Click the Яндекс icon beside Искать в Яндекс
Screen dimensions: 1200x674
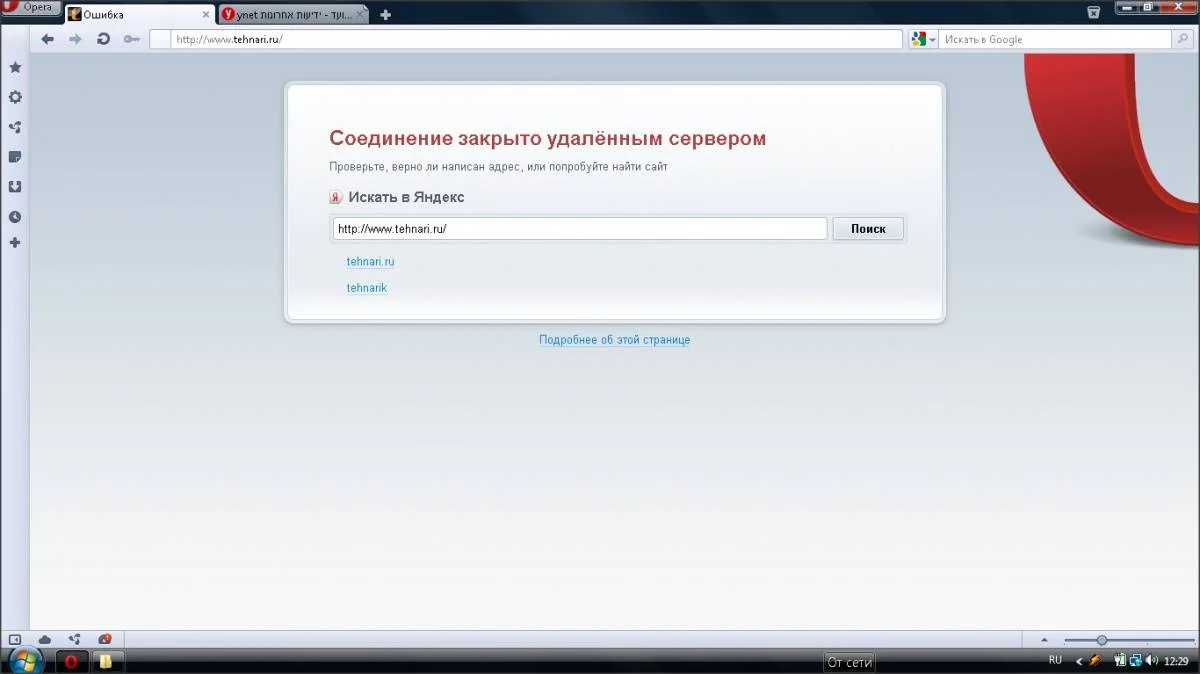pos(336,198)
